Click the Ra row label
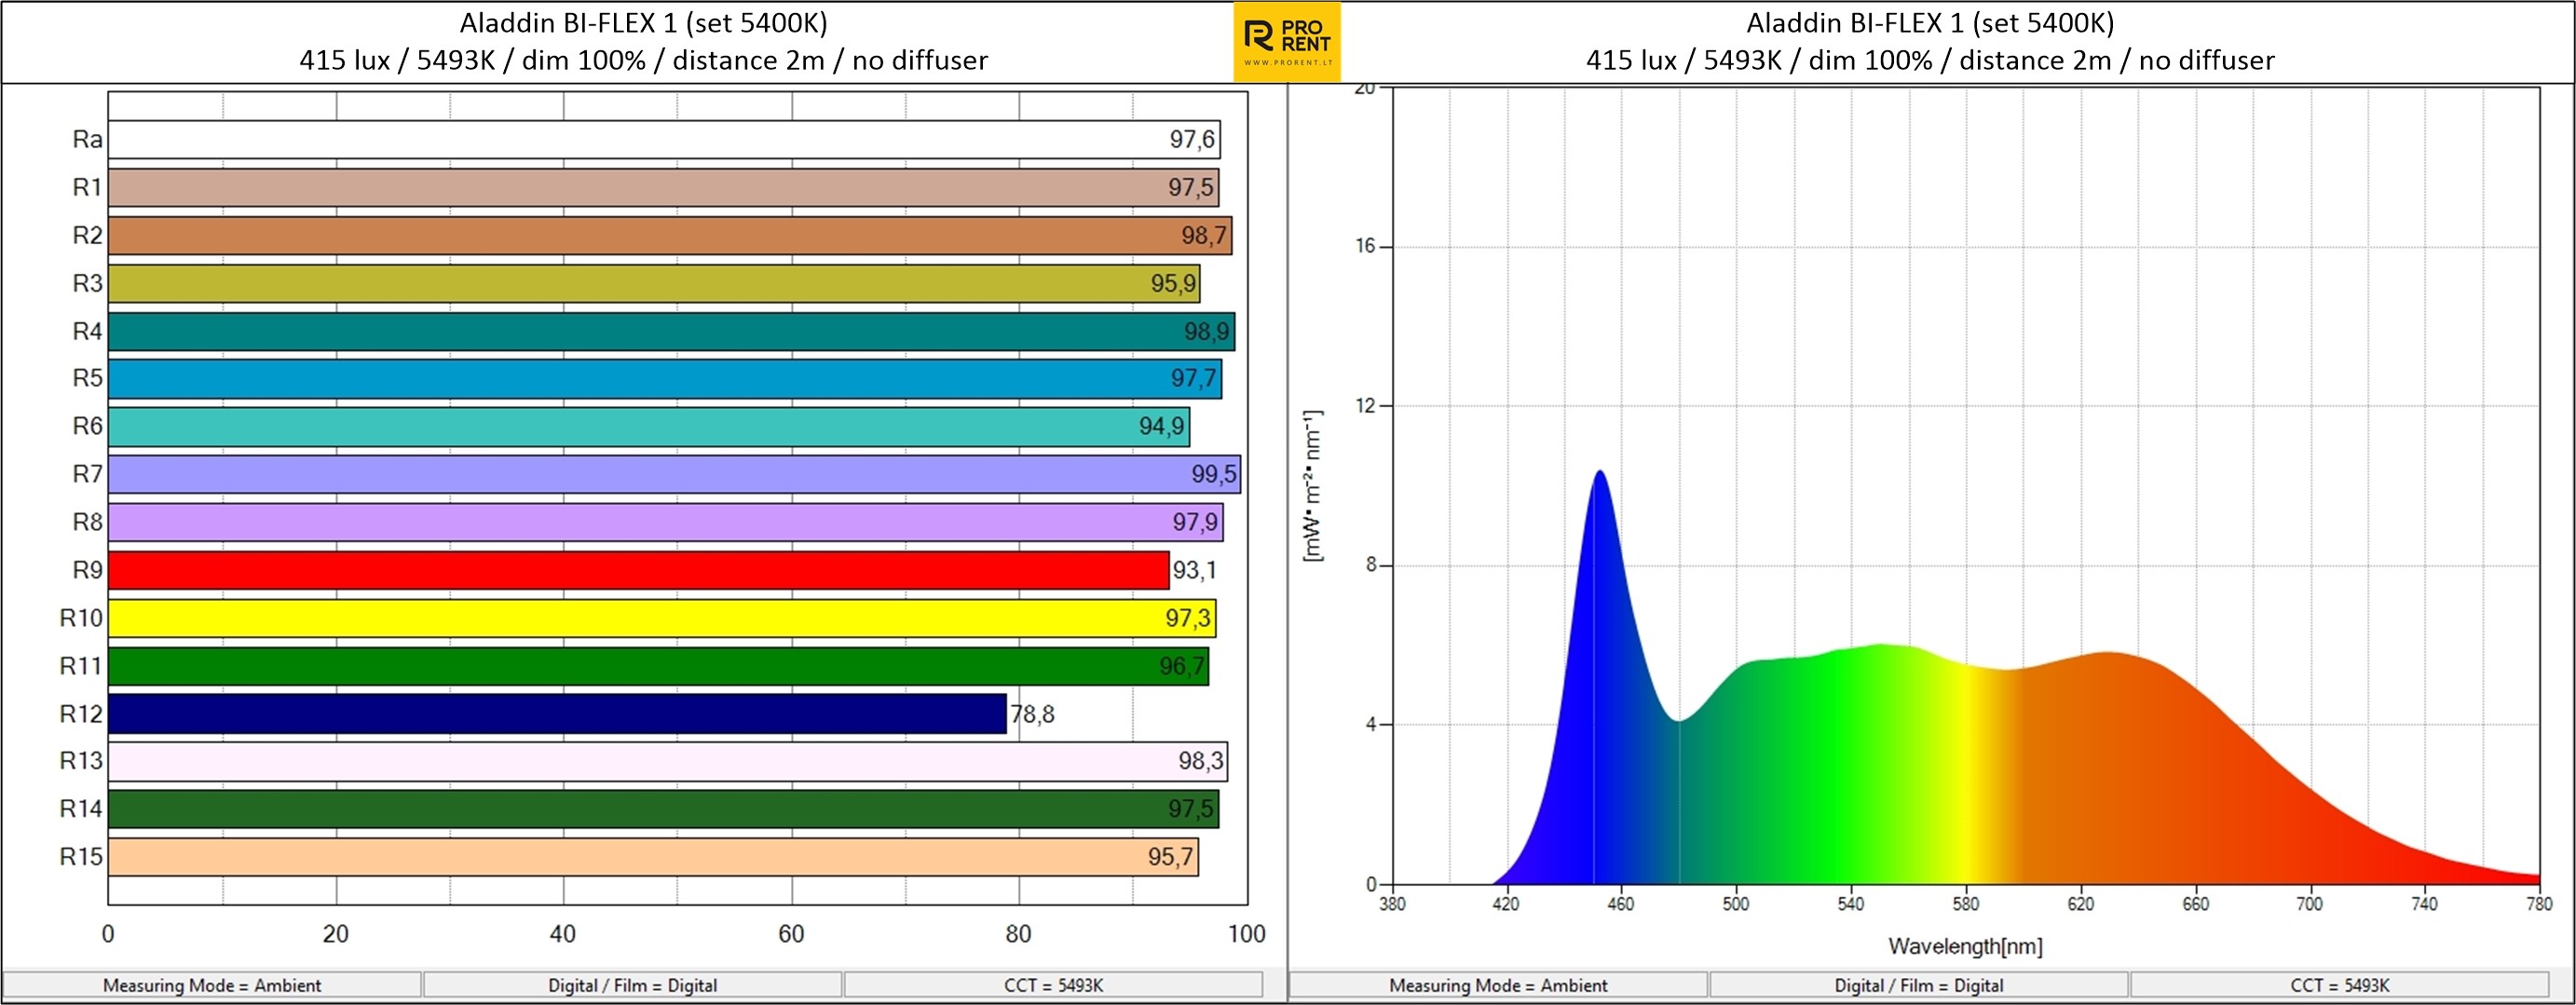Screen dimensions: 2576x1005 tap(87, 139)
